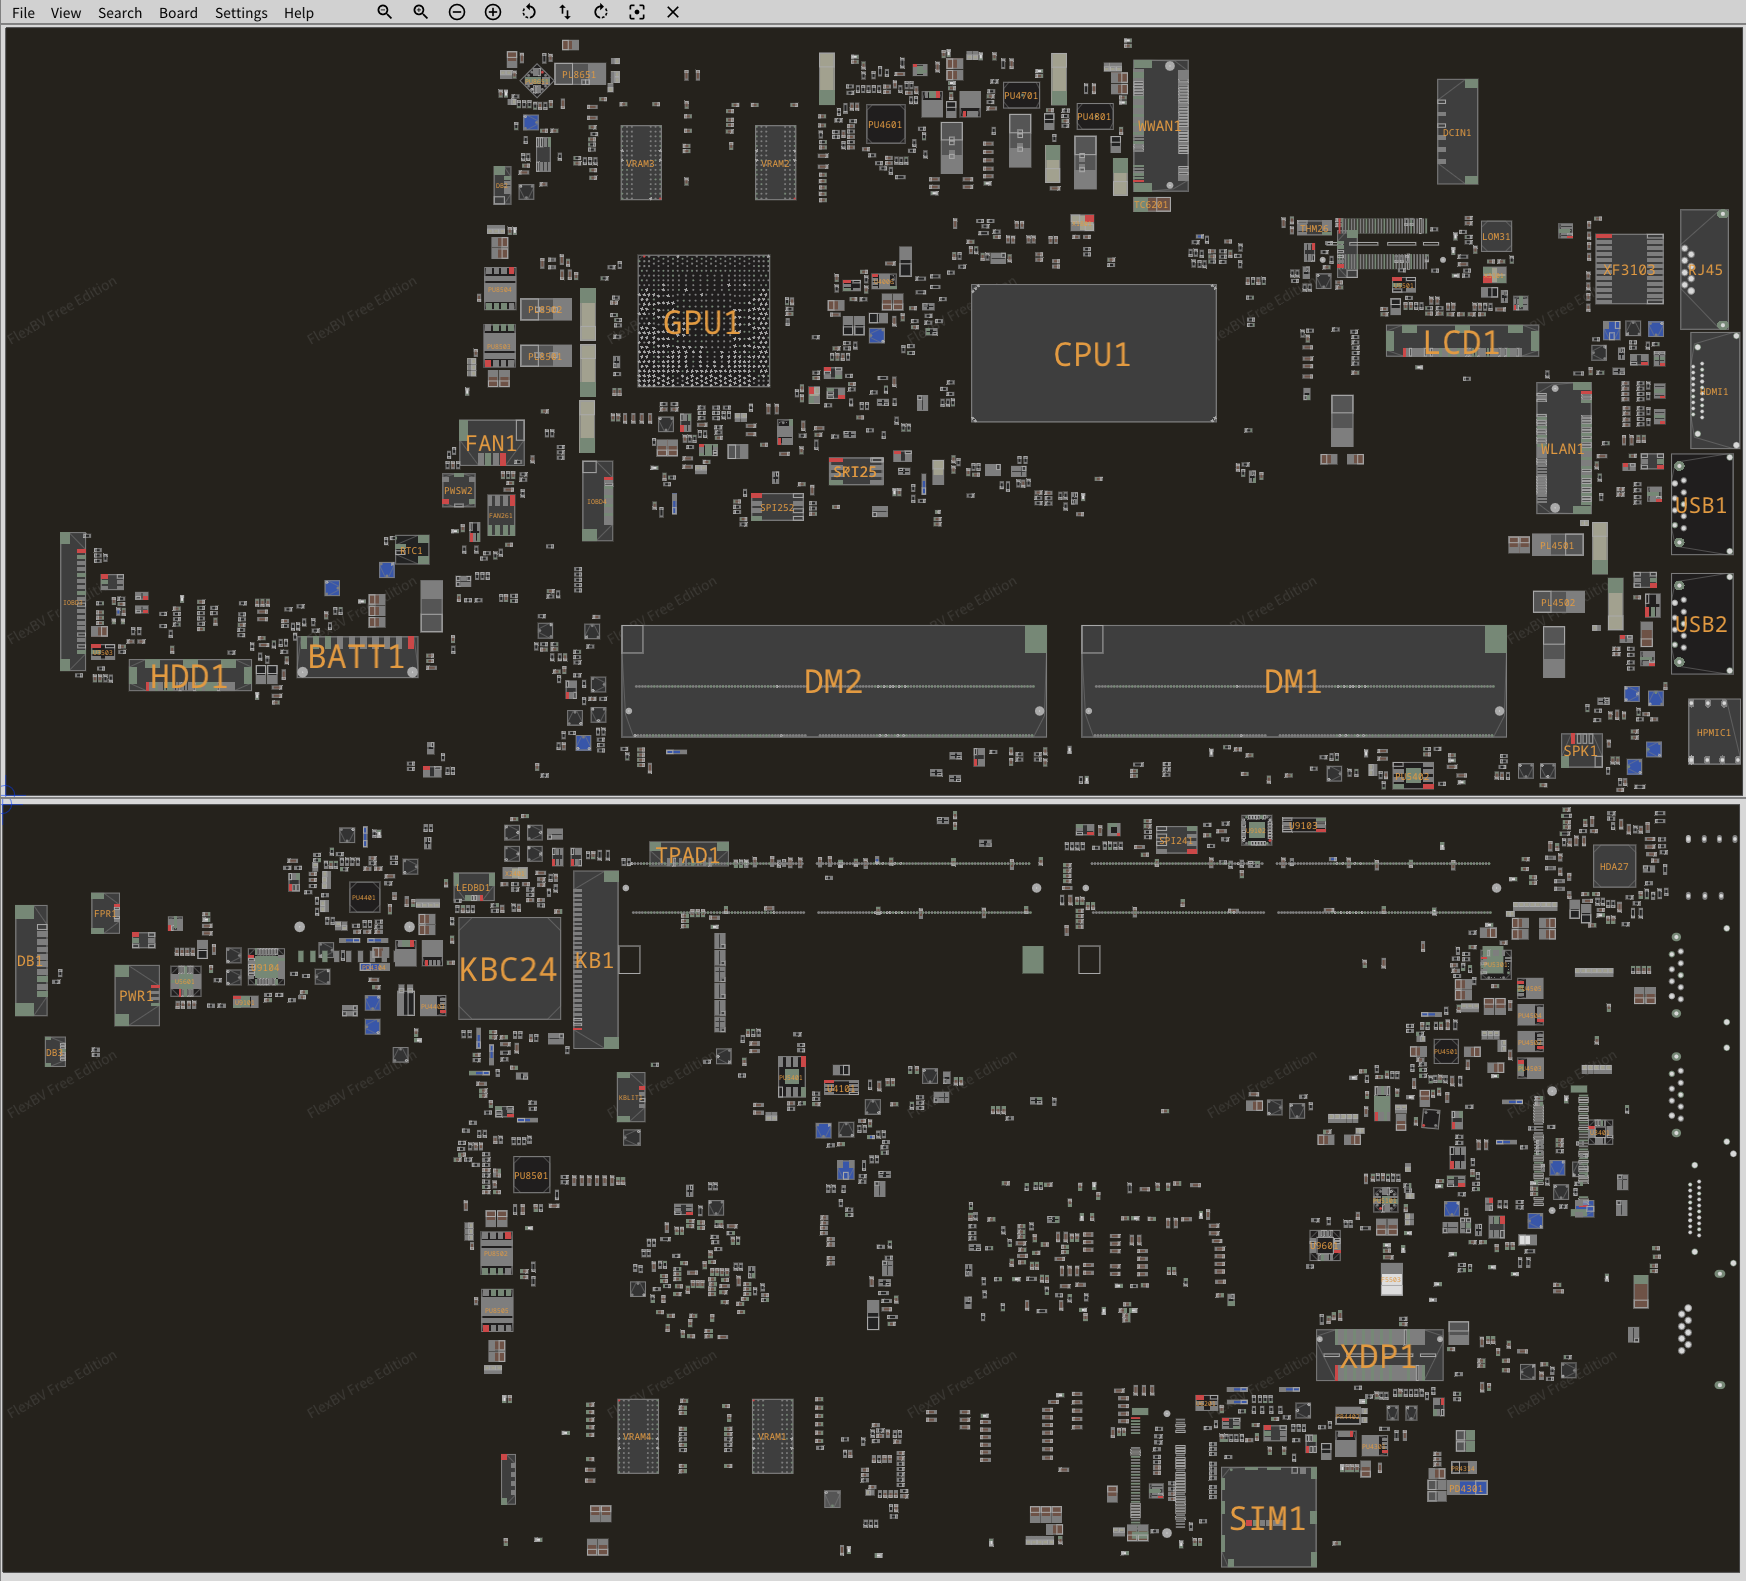Screen dimensions: 1746x1581
Task: Select the SIM1 card slot component
Action: (x=1268, y=1518)
